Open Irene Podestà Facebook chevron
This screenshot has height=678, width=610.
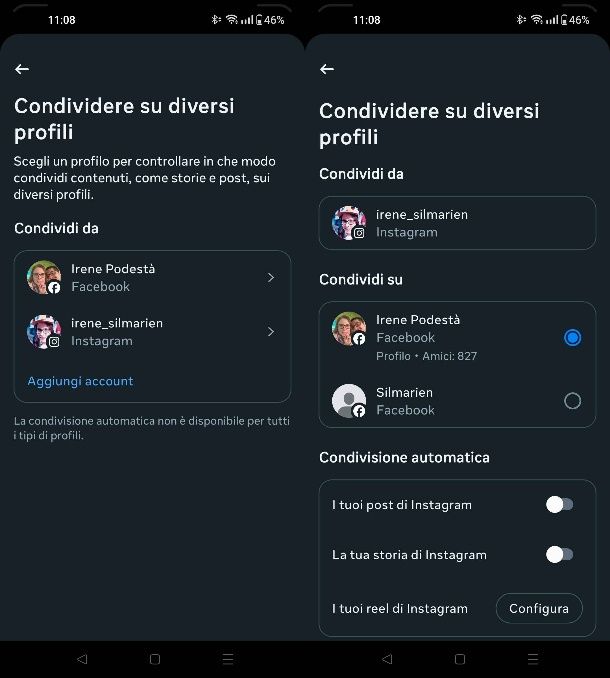click(271, 278)
